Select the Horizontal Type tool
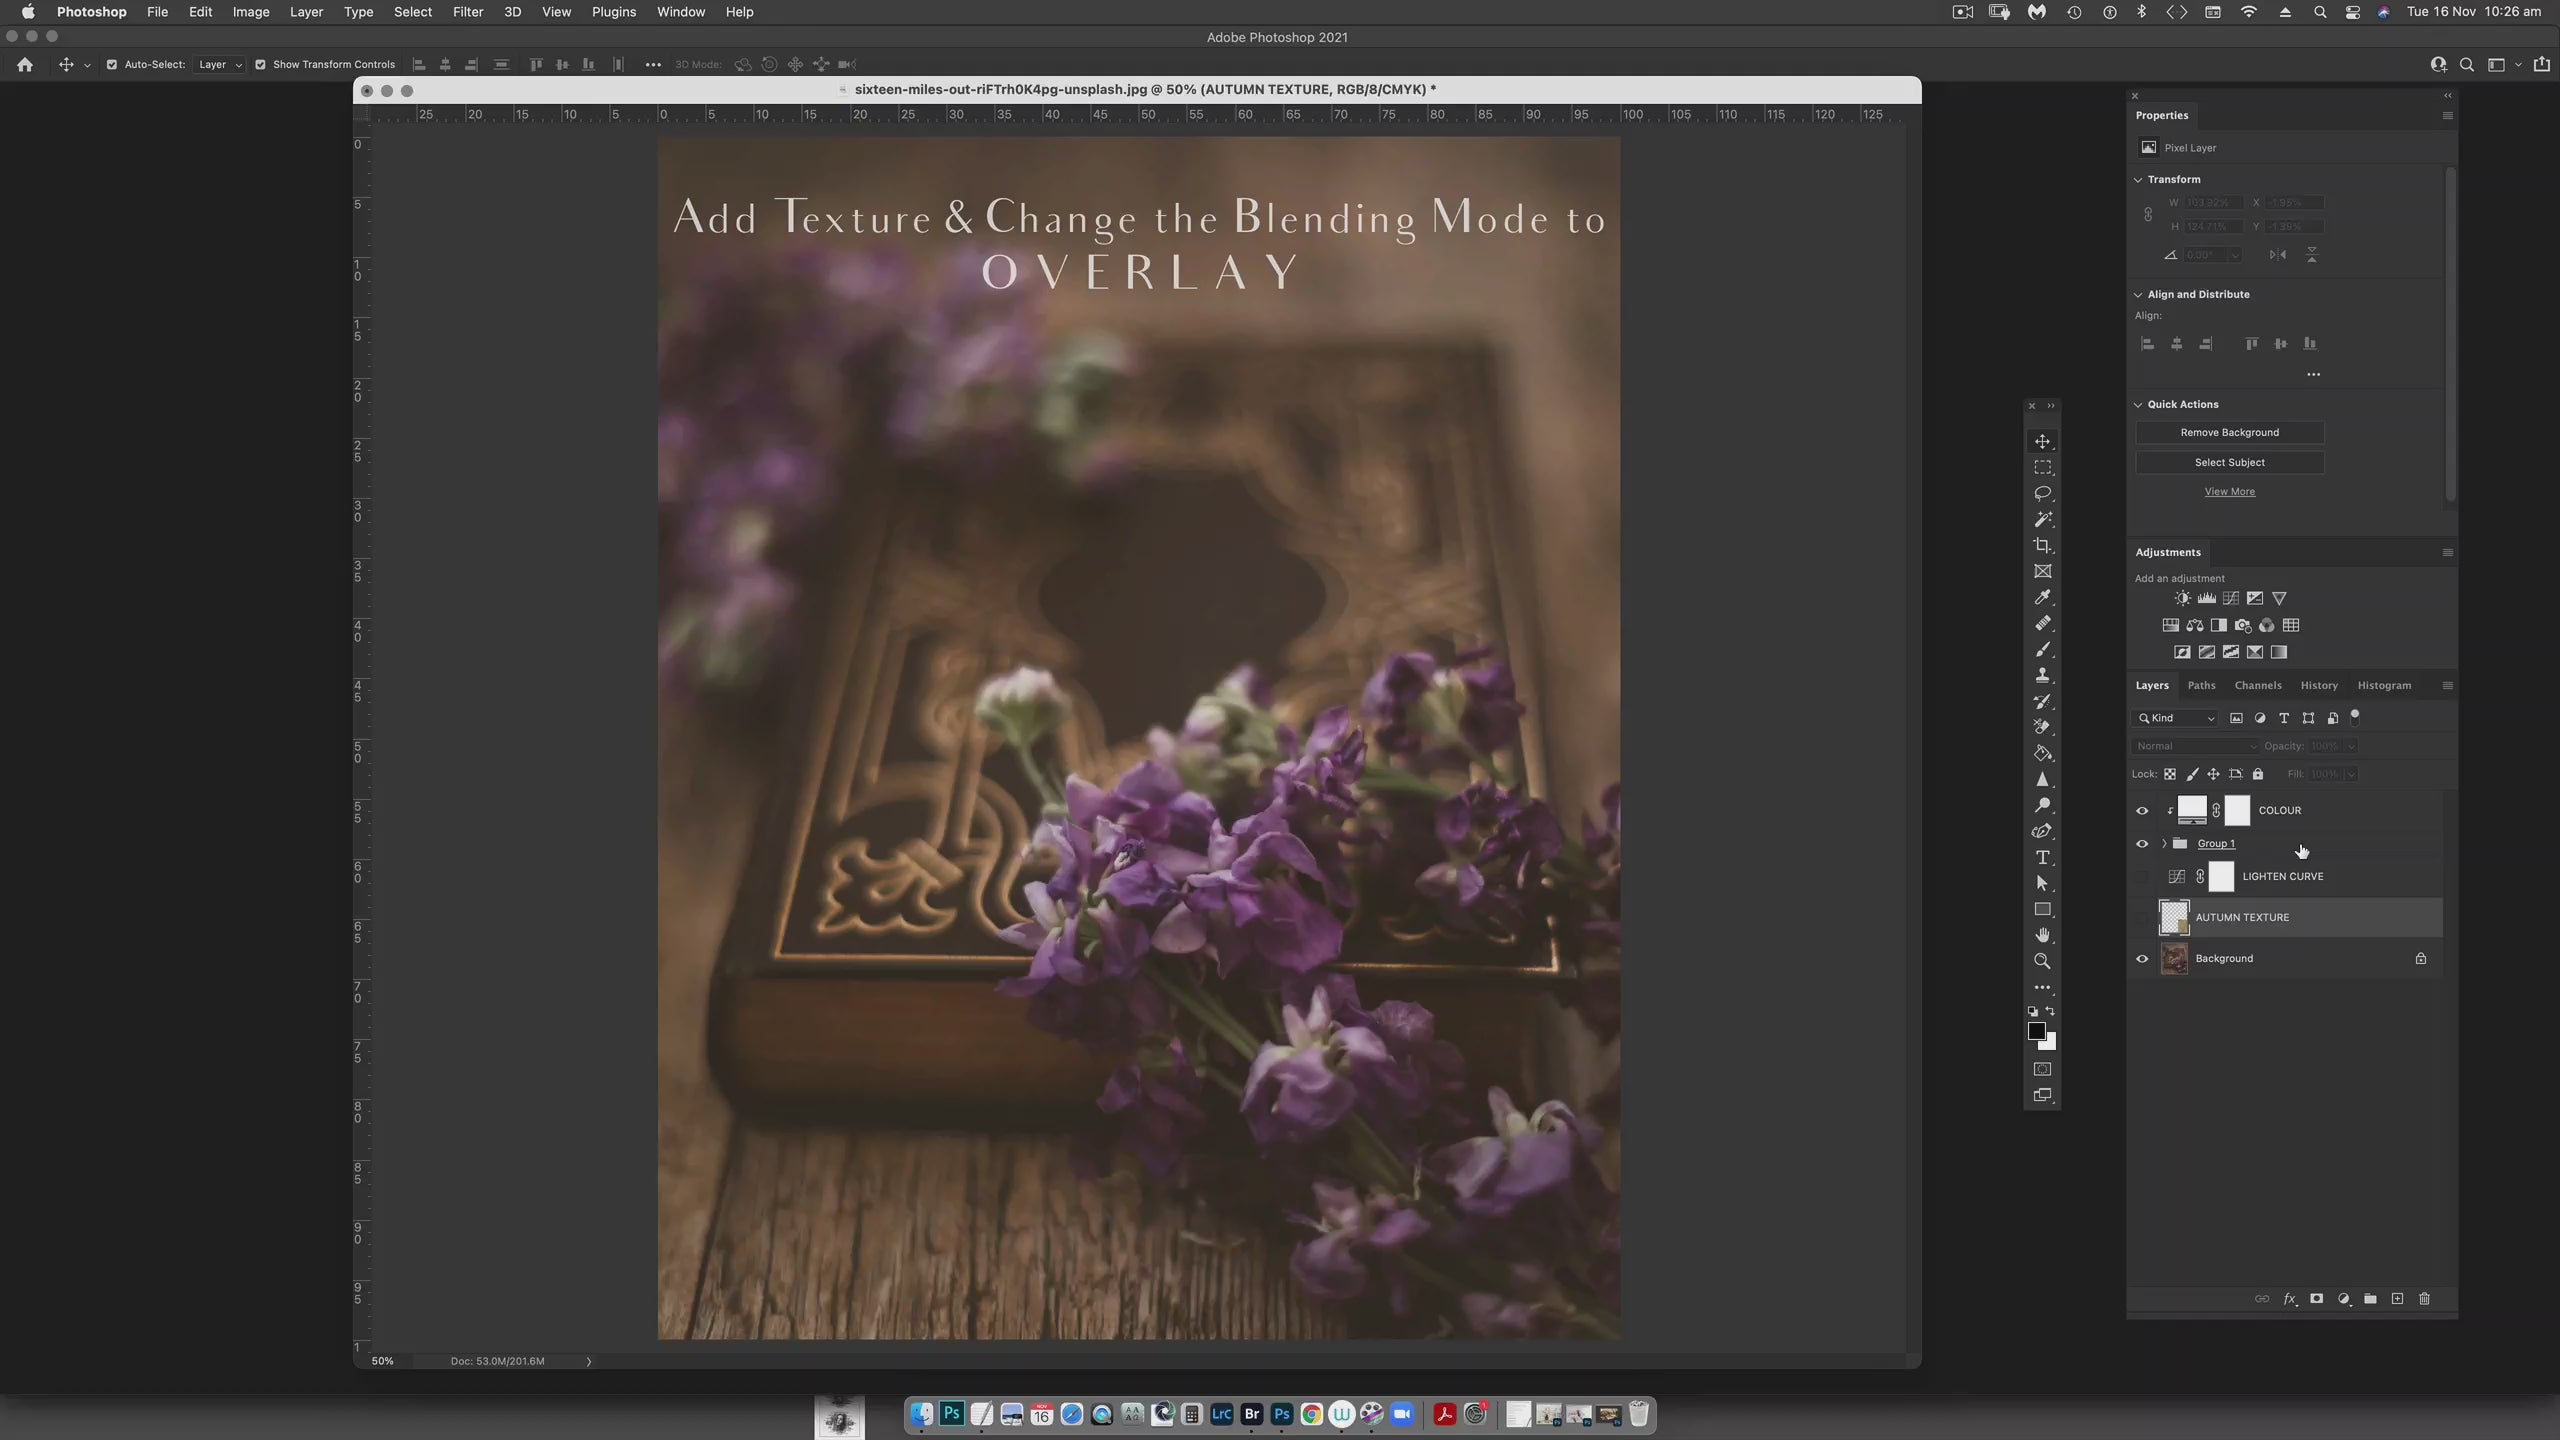The image size is (2560, 1440). [2042, 858]
